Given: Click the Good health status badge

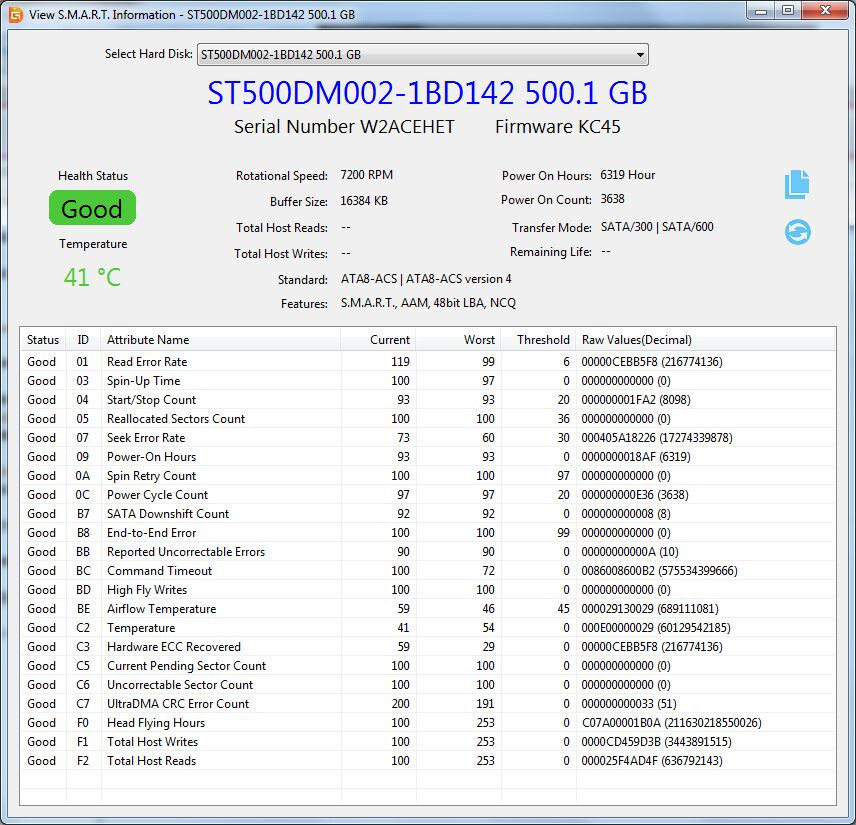Looking at the screenshot, I should [x=92, y=207].
